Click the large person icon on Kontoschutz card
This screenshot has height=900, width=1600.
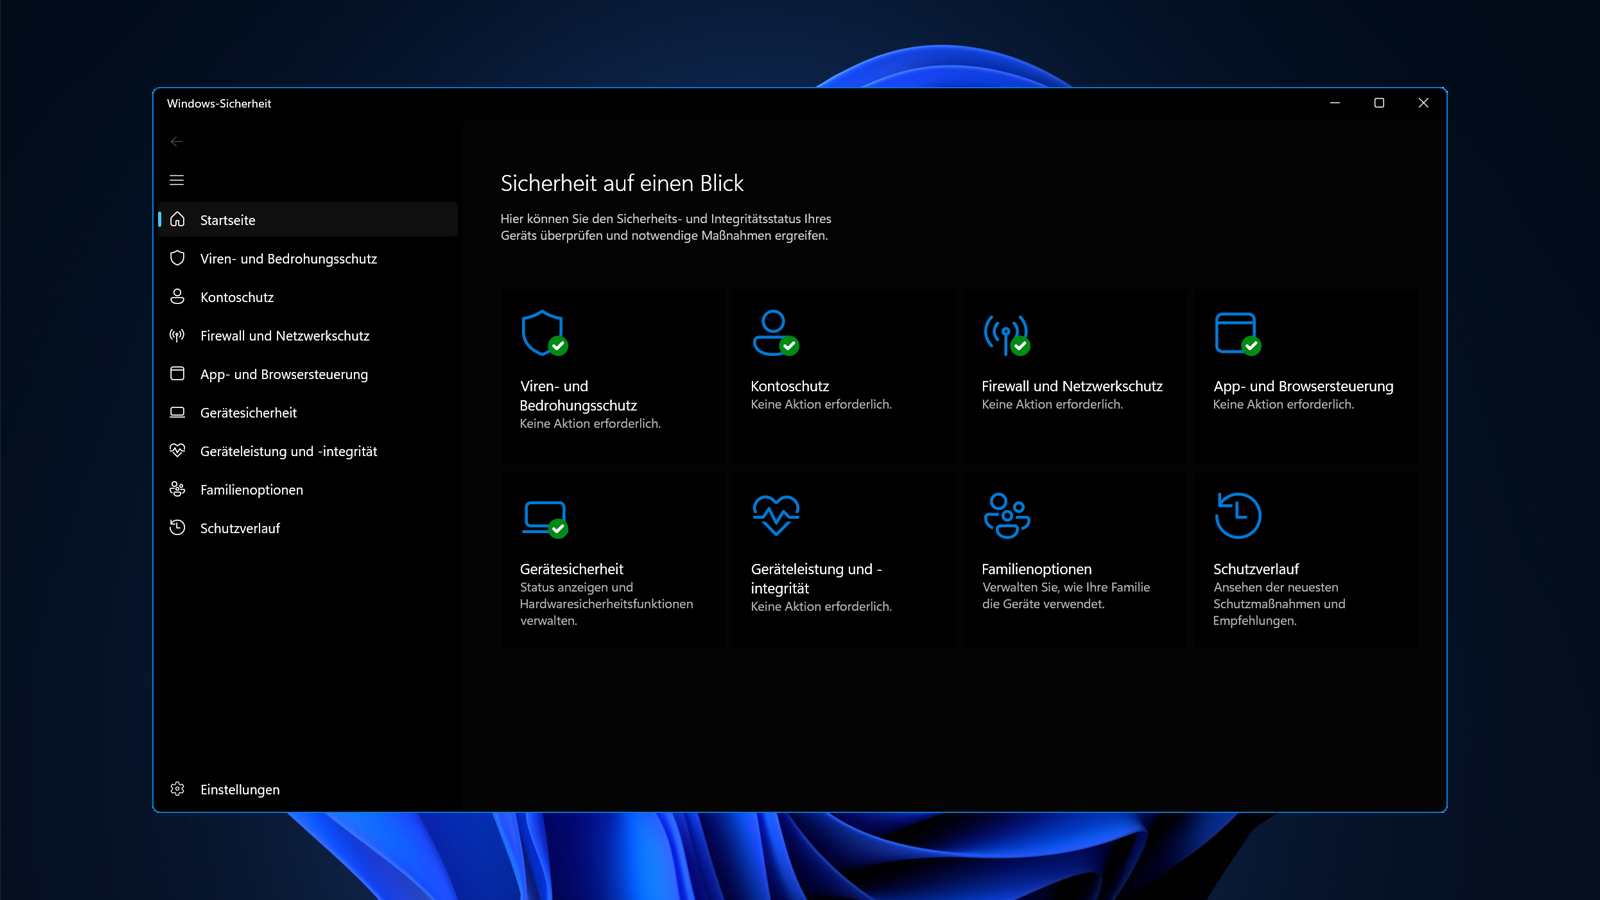click(775, 333)
